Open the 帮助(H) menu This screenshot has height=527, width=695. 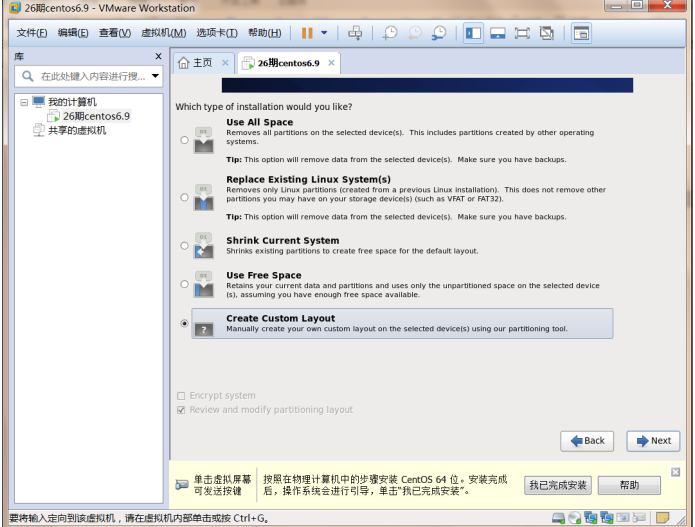[x=264, y=33]
